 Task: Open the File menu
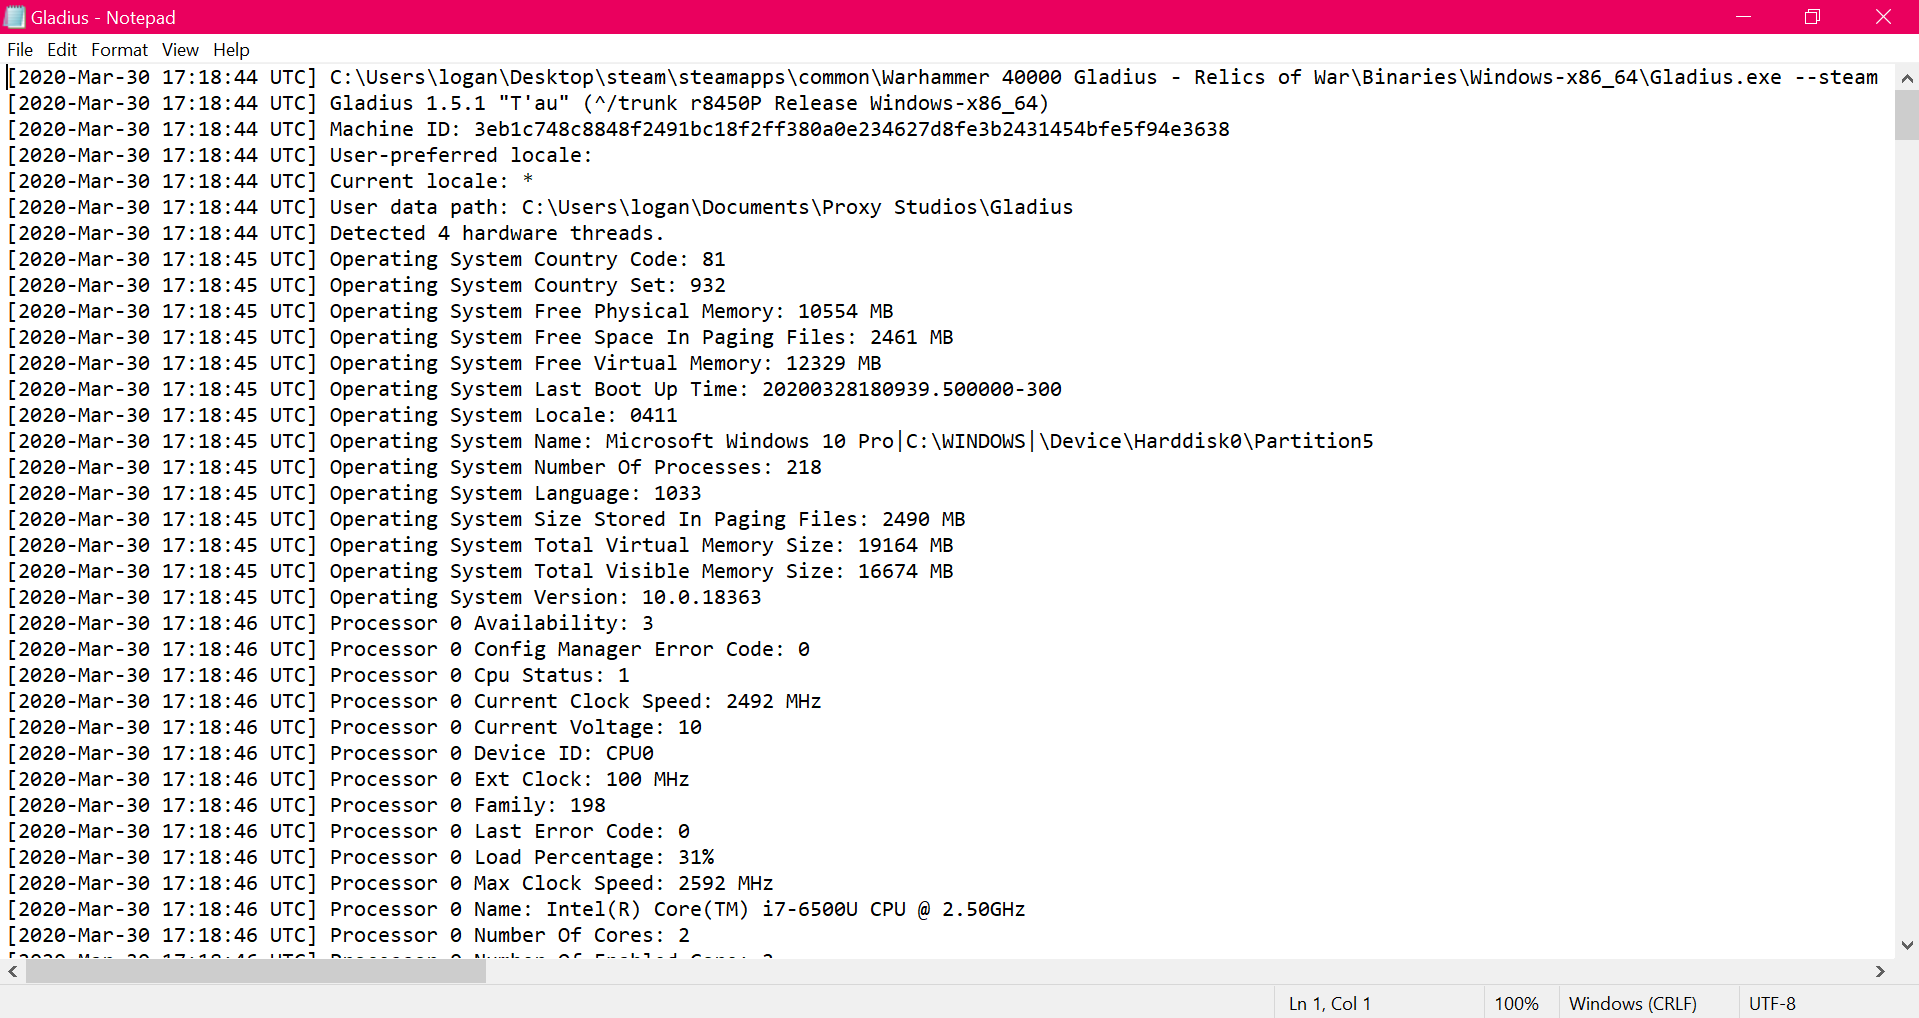[x=20, y=50]
